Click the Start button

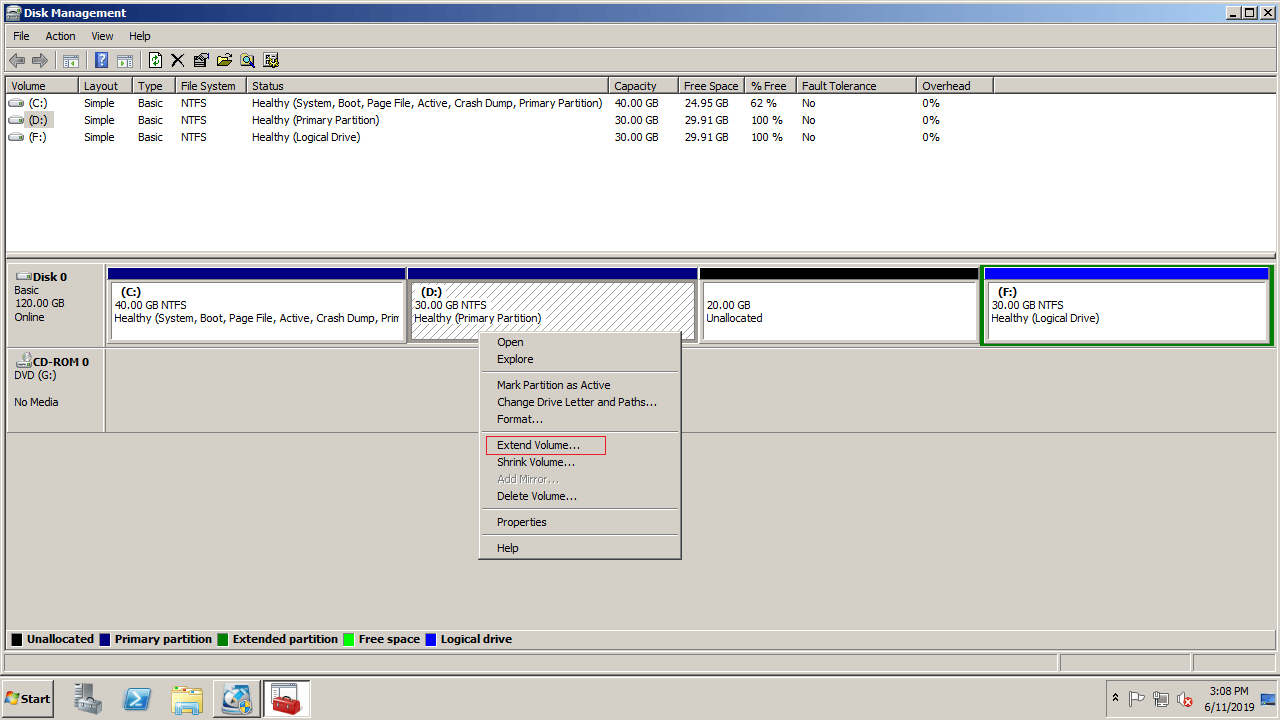(x=27, y=699)
